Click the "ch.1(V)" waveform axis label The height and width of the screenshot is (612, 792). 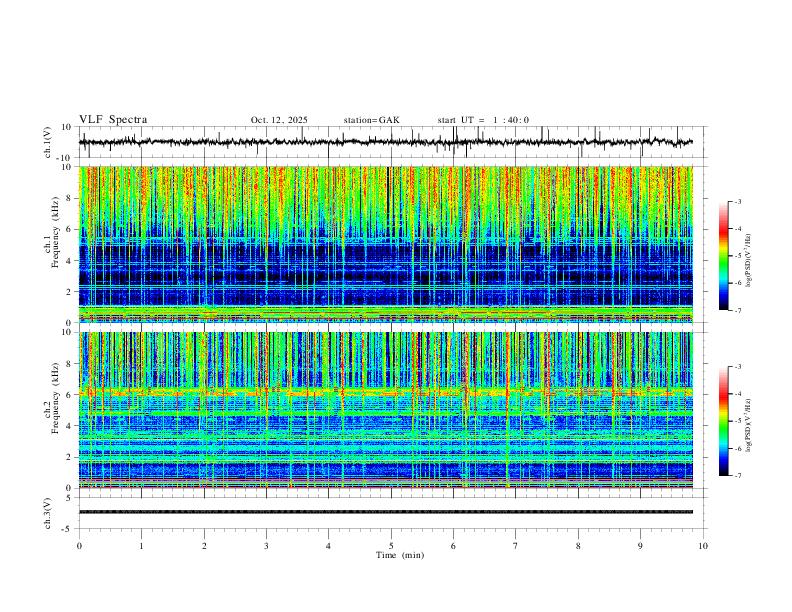[48, 142]
